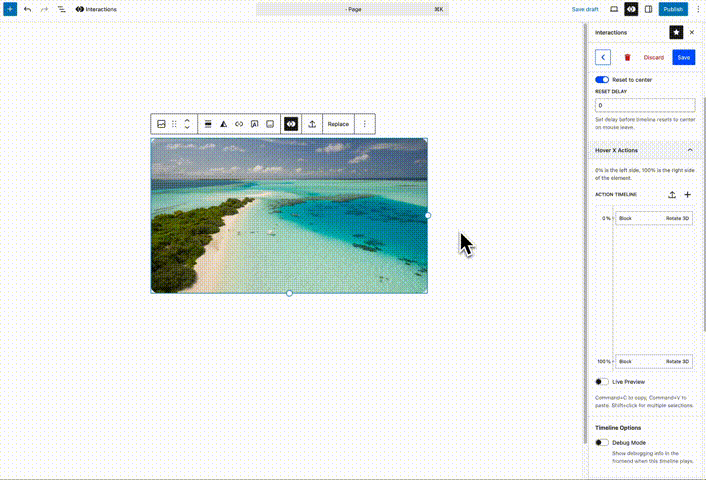Enable the Live Preview toggle
Viewport: 706px width, 480px height.
pos(602,381)
